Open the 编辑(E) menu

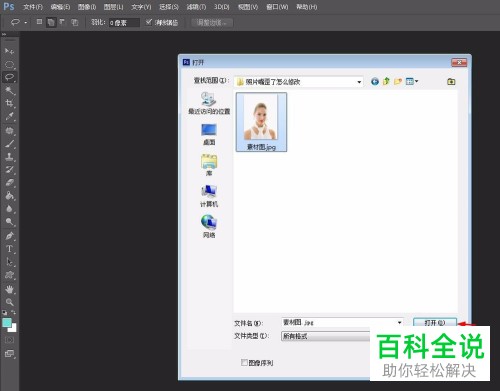click(x=60, y=7)
